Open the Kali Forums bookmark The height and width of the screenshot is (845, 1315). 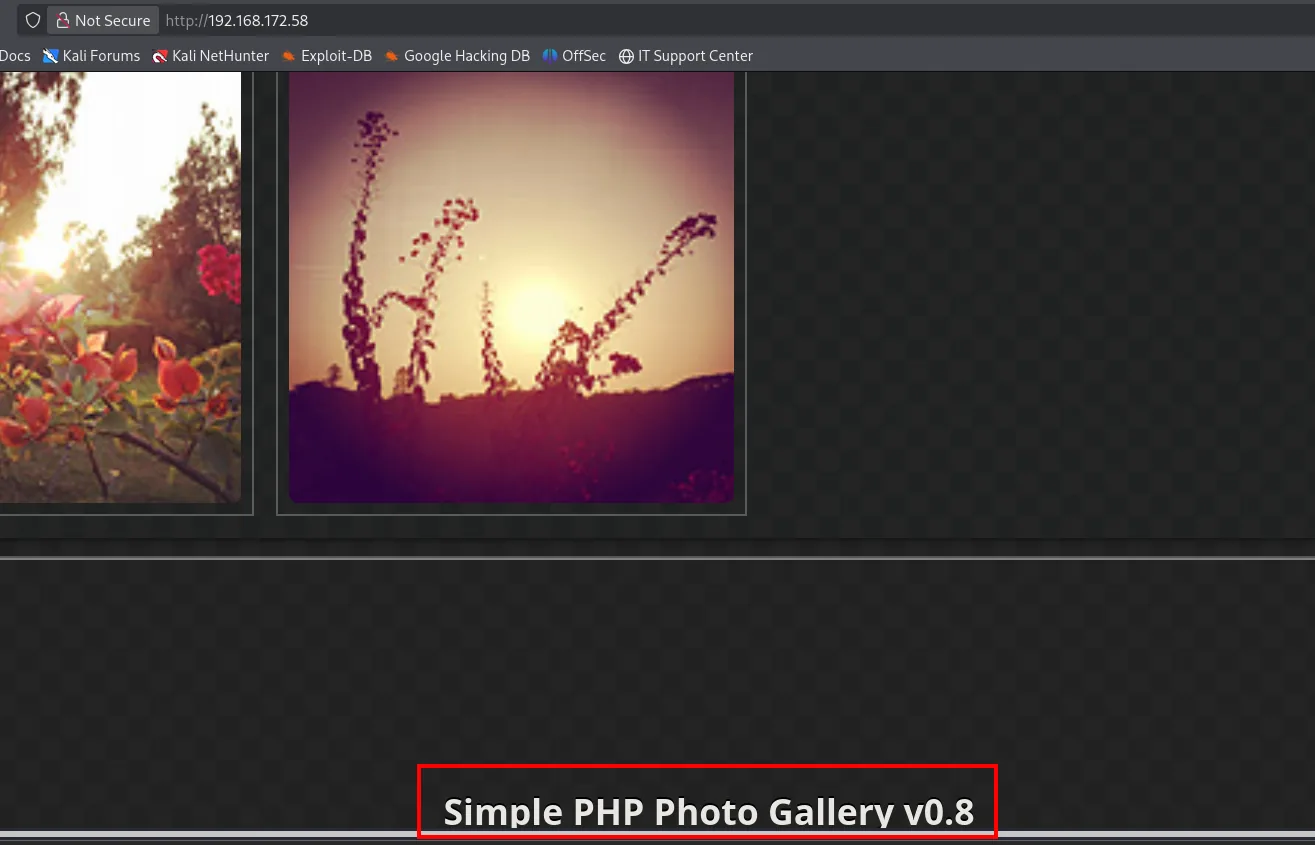[x=91, y=56]
